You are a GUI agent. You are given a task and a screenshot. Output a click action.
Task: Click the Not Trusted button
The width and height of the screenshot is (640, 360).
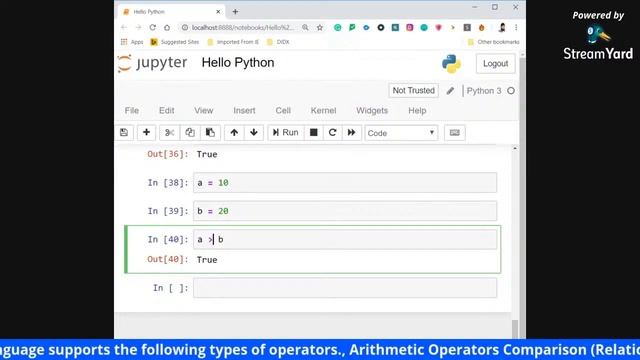coord(413,91)
